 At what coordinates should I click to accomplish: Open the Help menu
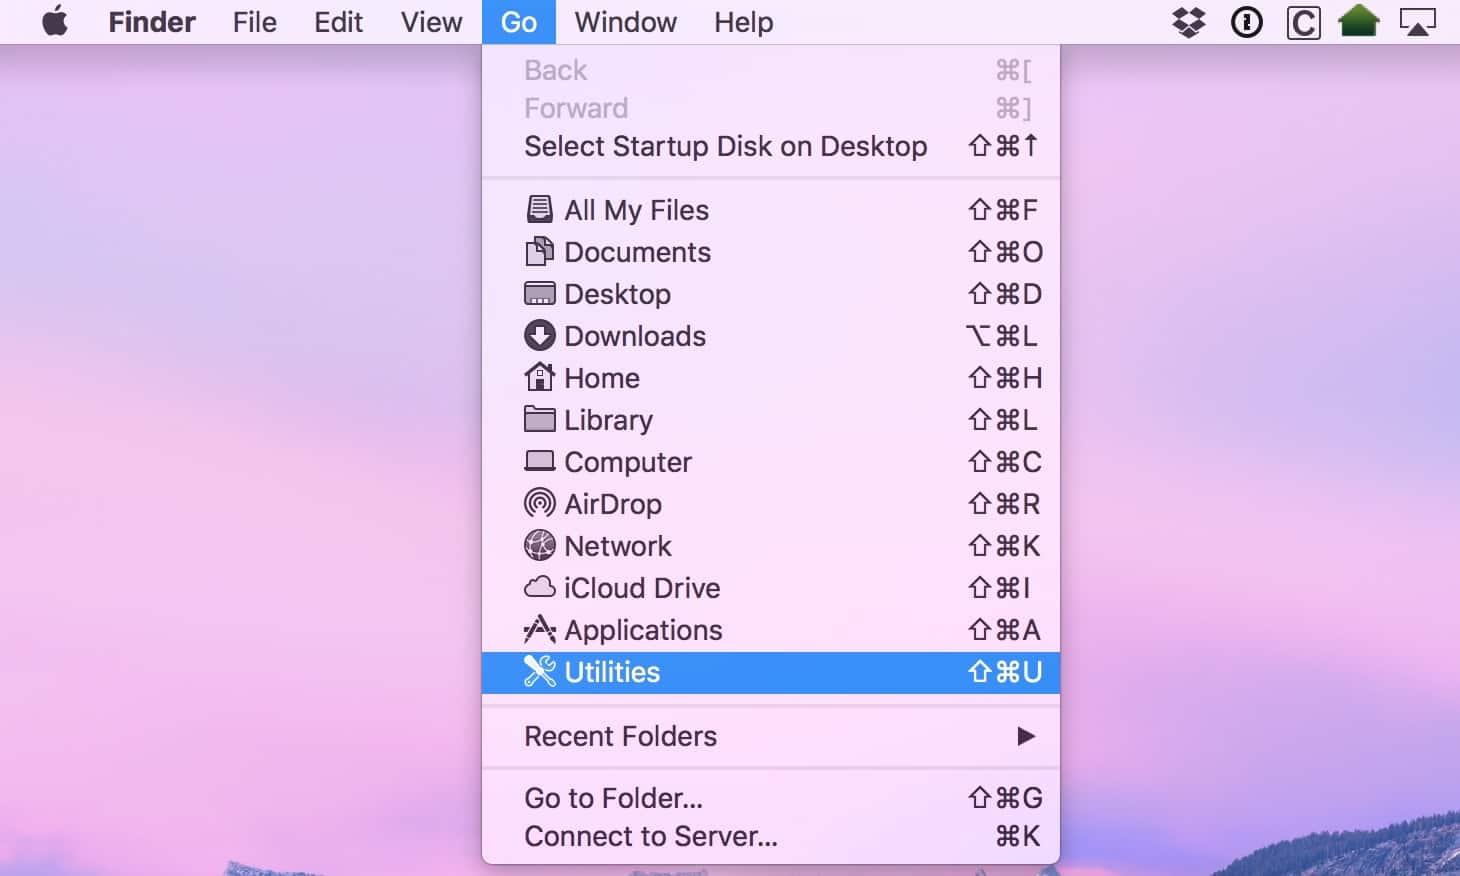click(743, 22)
